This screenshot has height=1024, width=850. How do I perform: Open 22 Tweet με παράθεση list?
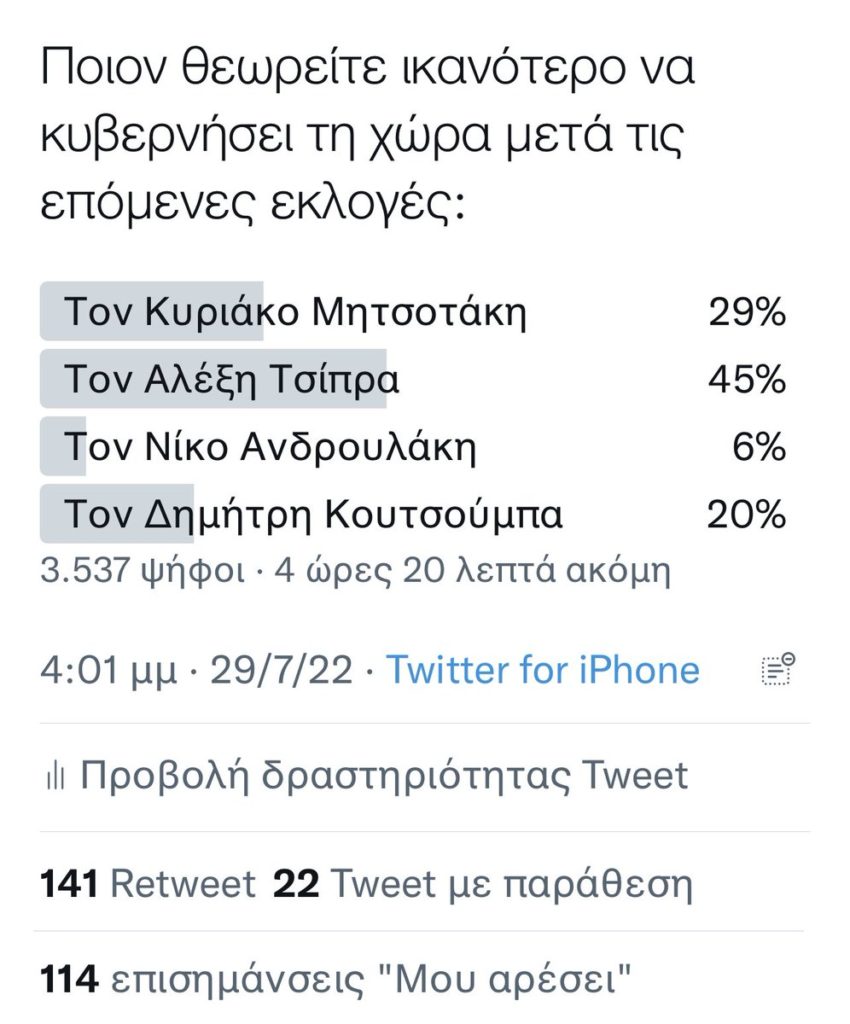(x=482, y=885)
